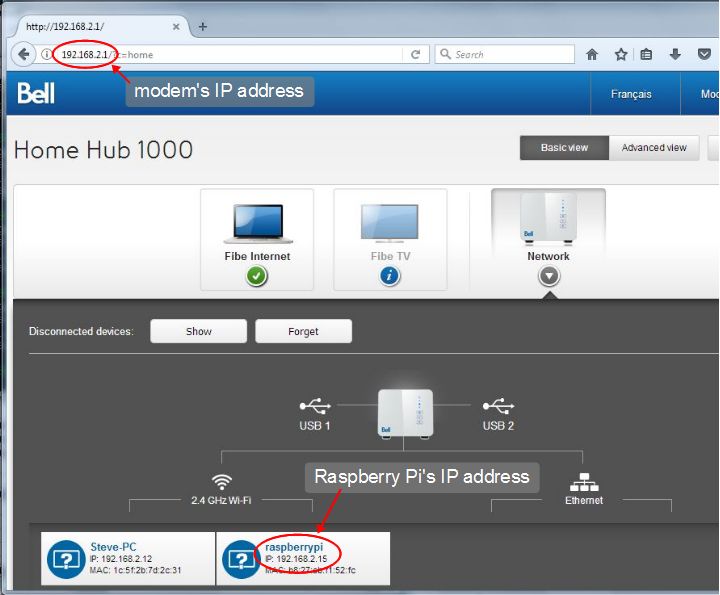720x595 pixels.
Task: Click Steve-PC MAC address text
Action: 135,570
